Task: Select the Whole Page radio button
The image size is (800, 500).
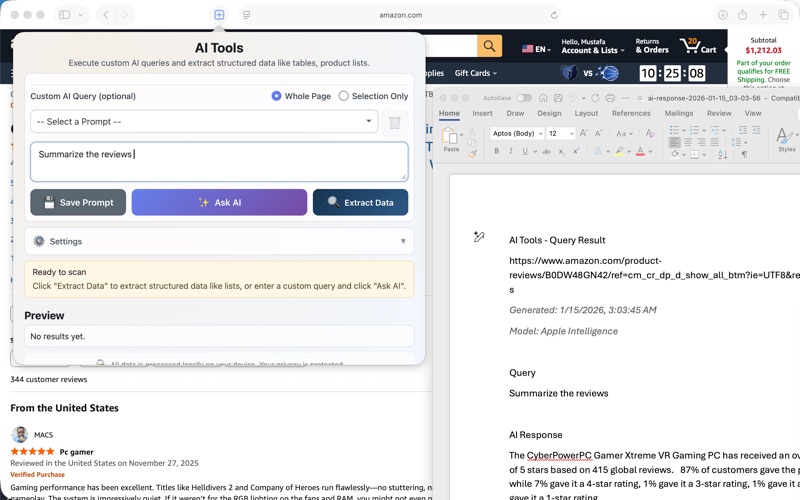Action: (x=276, y=96)
